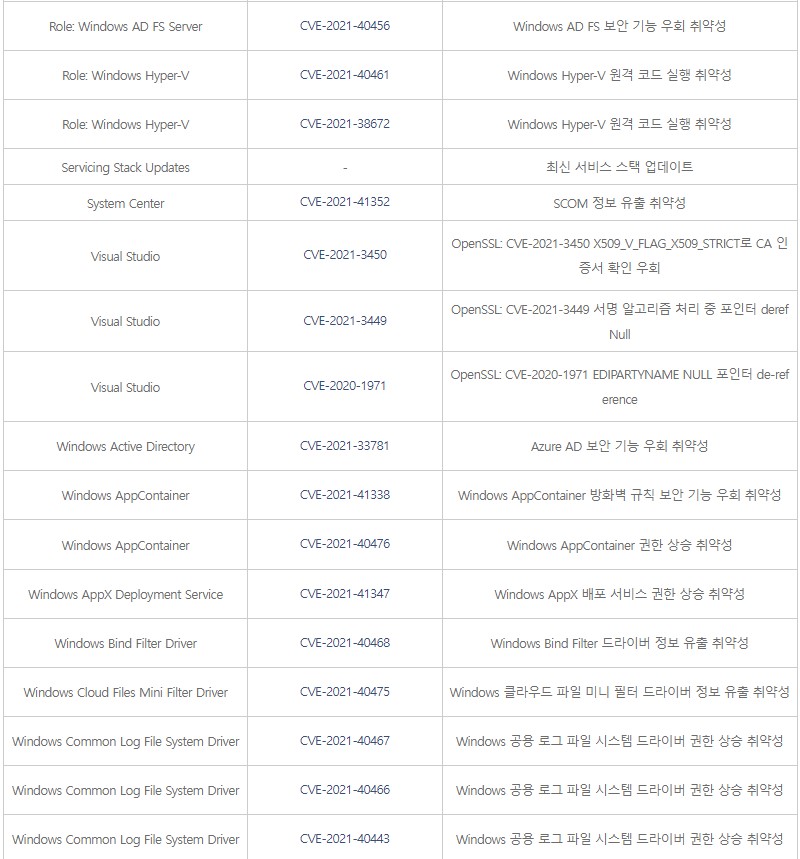
Task: Click the CVE-2021-41338 link
Action: point(344,494)
